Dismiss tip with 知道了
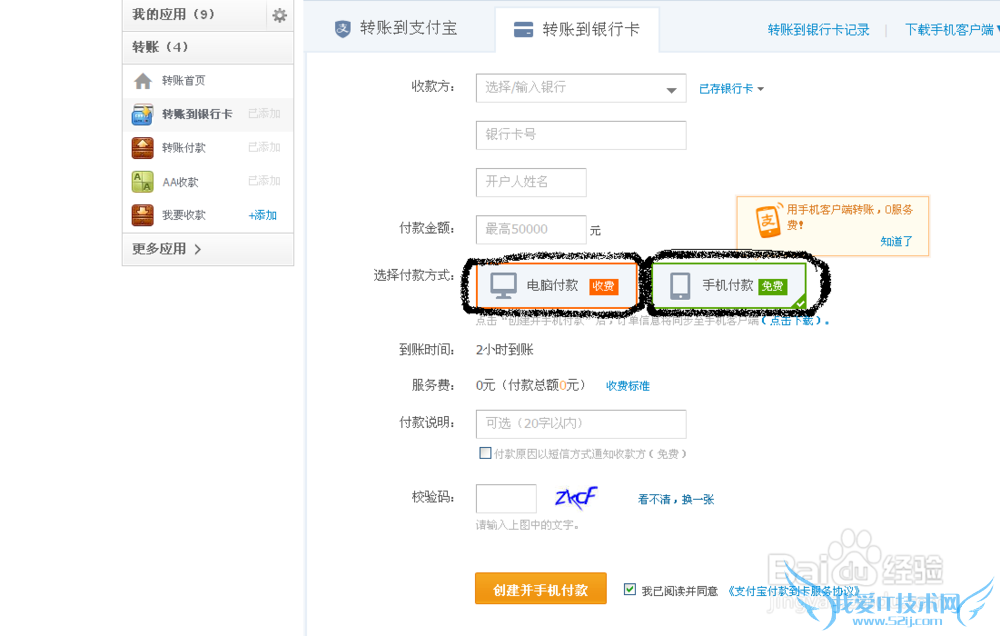 pyautogui.click(x=896, y=241)
